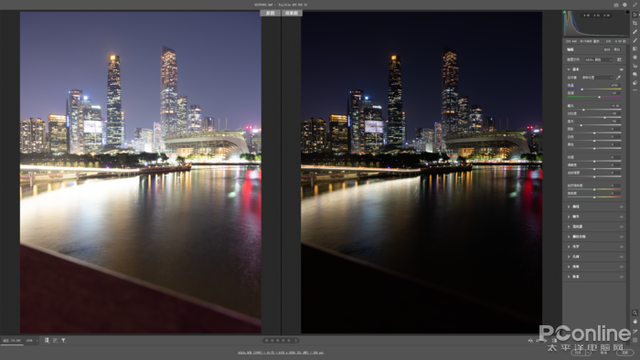Expand the Calibration panel
Image resolution: width=640 pixels, height=360 pixels.
coord(569,277)
